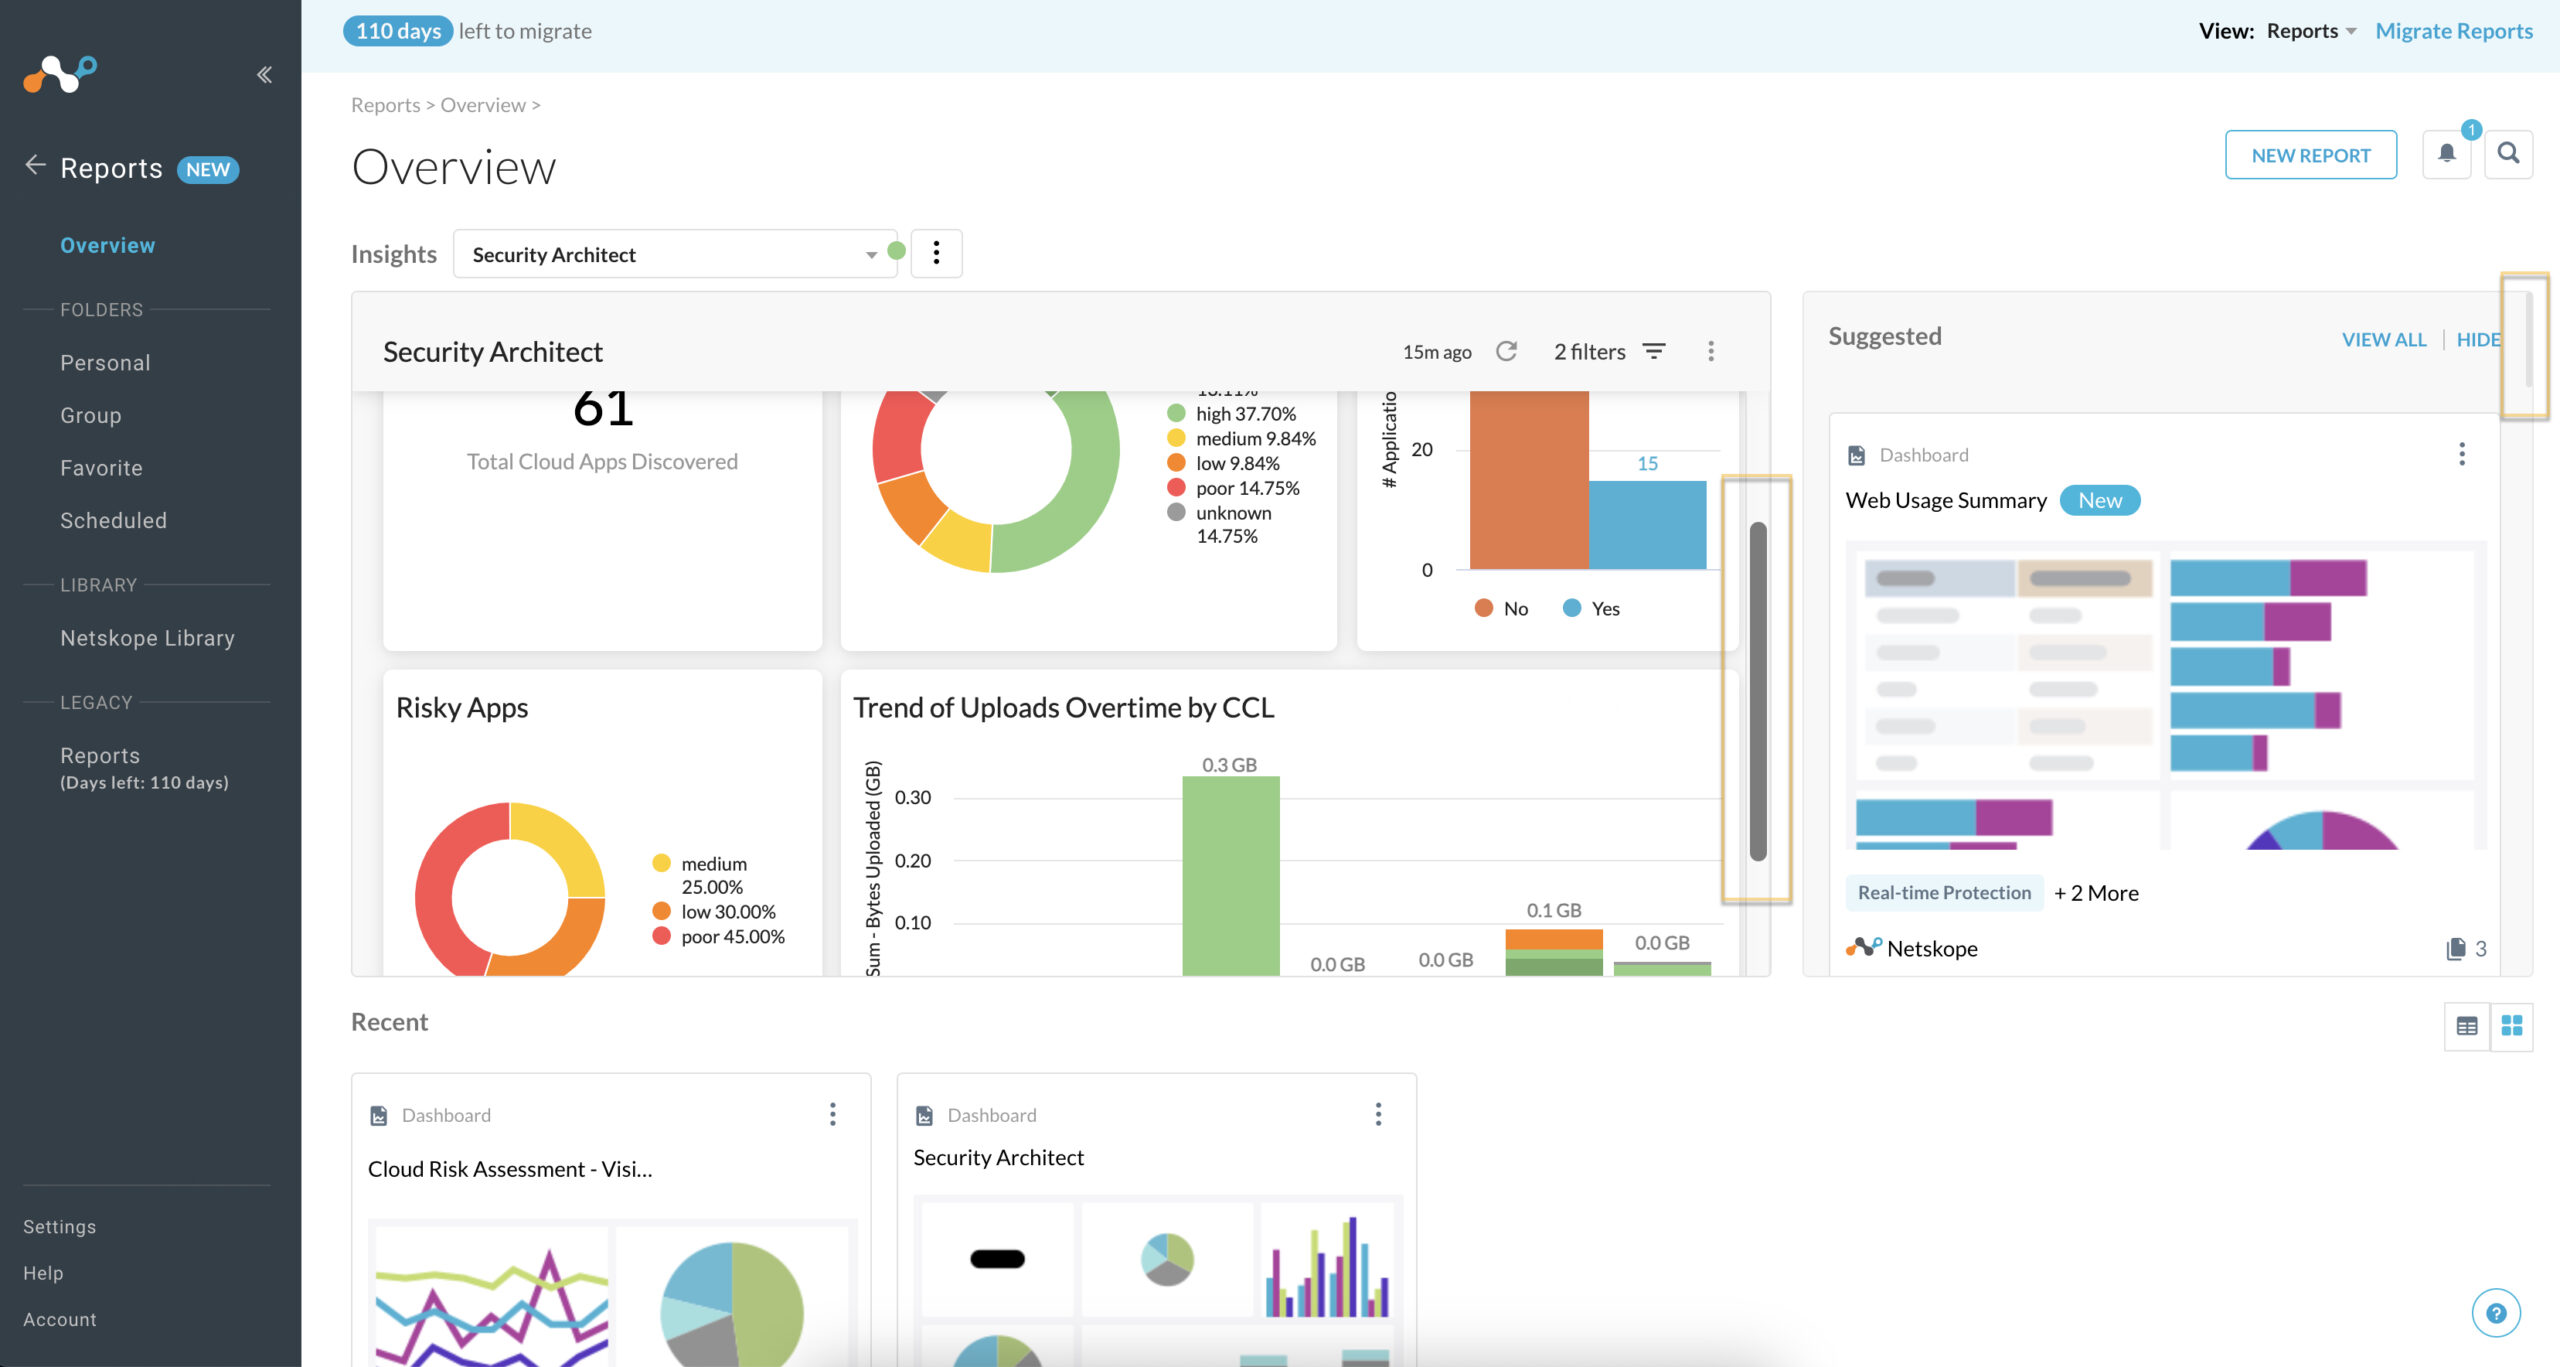The width and height of the screenshot is (2560, 1367).
Task: Click the Migrate Reports link
Action: coord(2453,31)
